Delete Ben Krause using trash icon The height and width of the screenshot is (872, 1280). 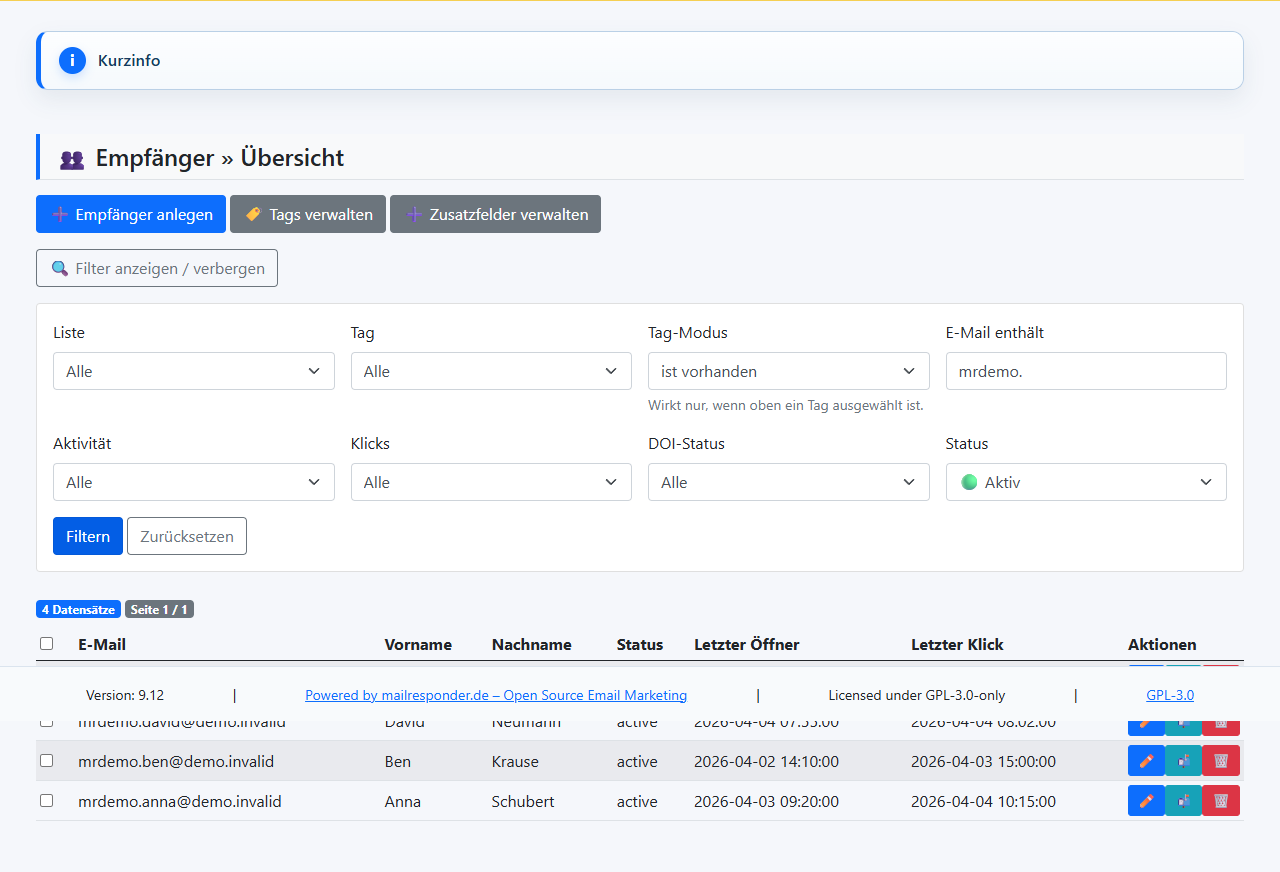point(1221,761)
